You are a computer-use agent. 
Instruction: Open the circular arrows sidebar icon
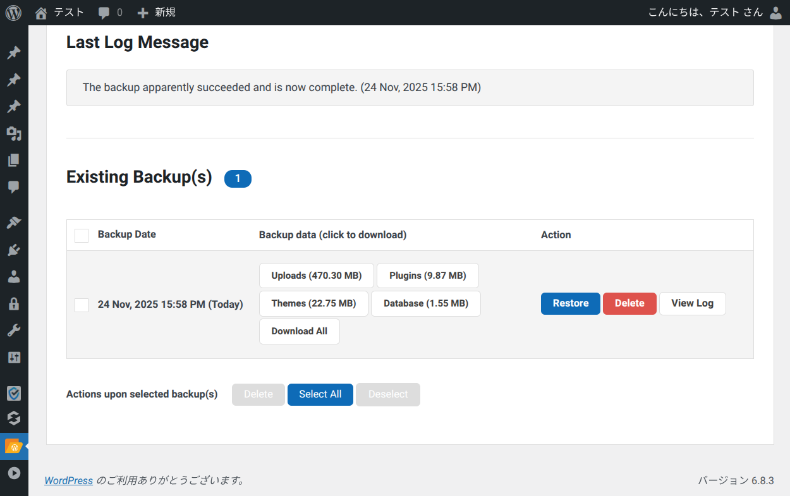coord(14,418)
